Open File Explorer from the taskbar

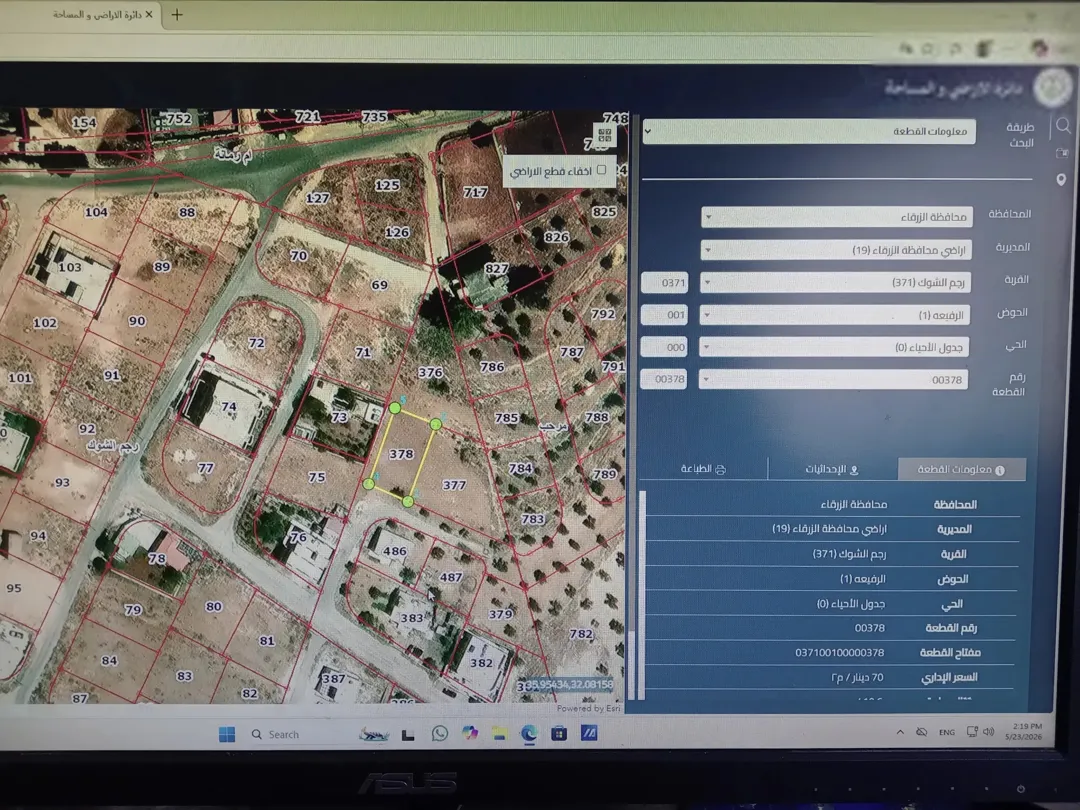pyautogui.click(x=499, y=734)
